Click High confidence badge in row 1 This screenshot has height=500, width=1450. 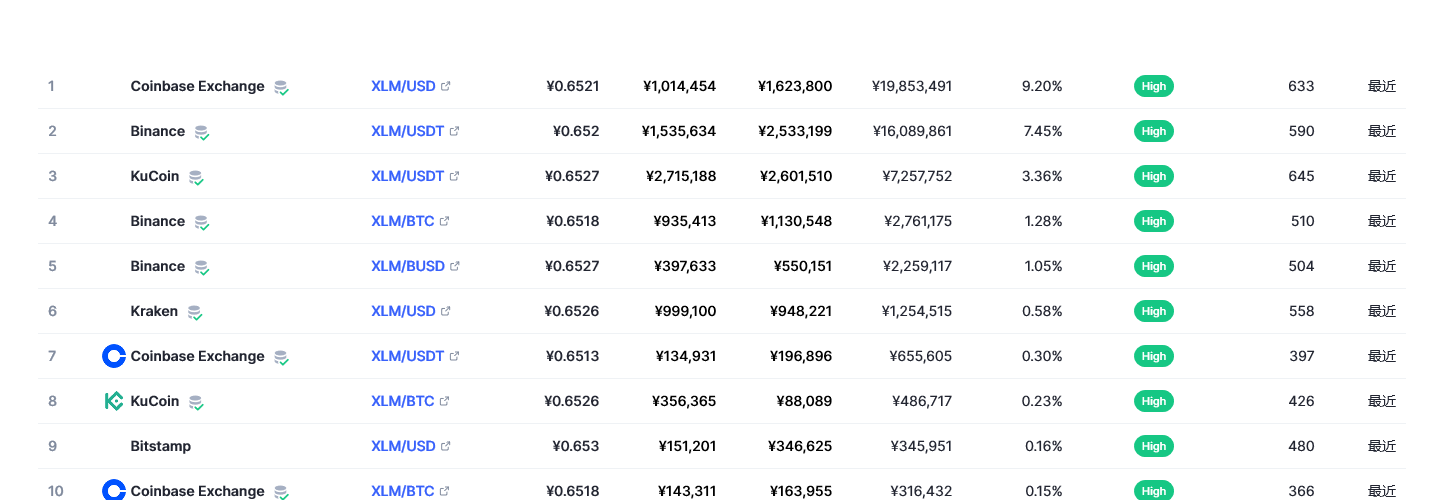coord(1154,86)
